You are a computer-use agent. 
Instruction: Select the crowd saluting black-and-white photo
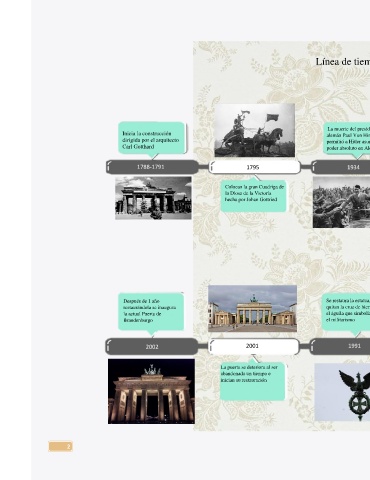(x=341, y=202)
